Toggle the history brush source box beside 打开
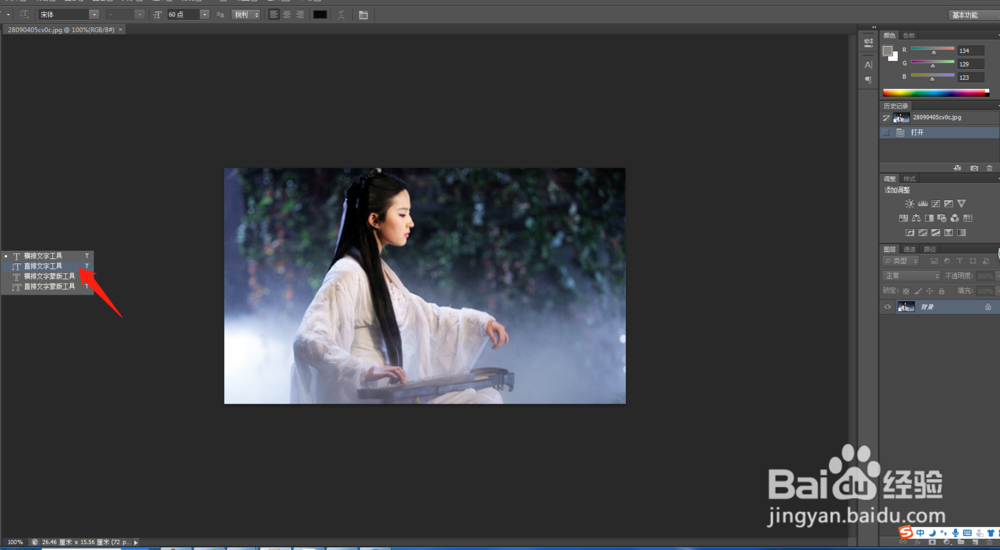 pos(886,133)
